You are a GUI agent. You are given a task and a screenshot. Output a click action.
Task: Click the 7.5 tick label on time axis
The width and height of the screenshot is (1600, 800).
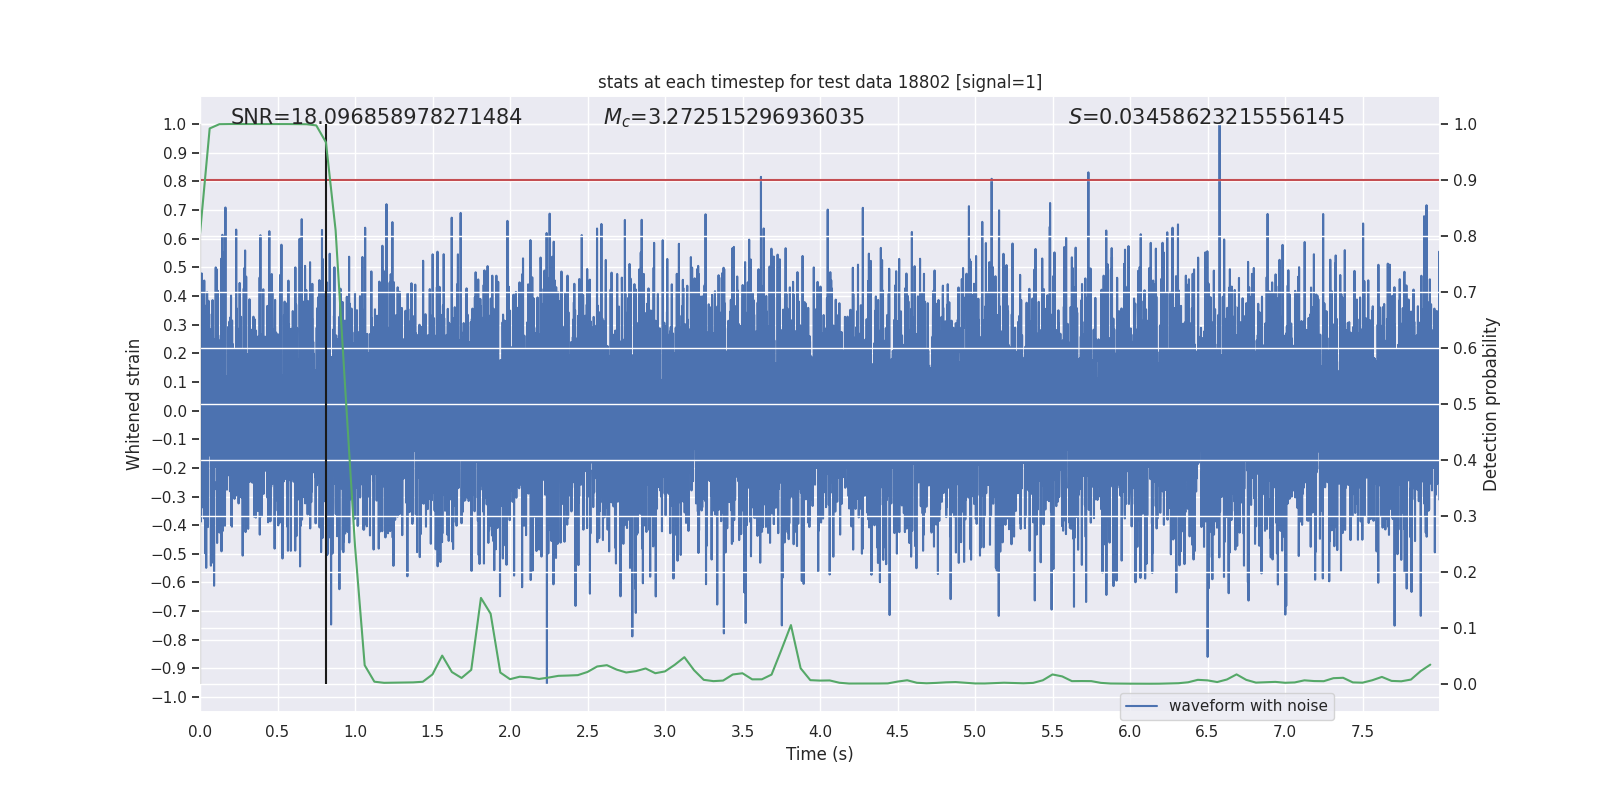coord(1362,731)
